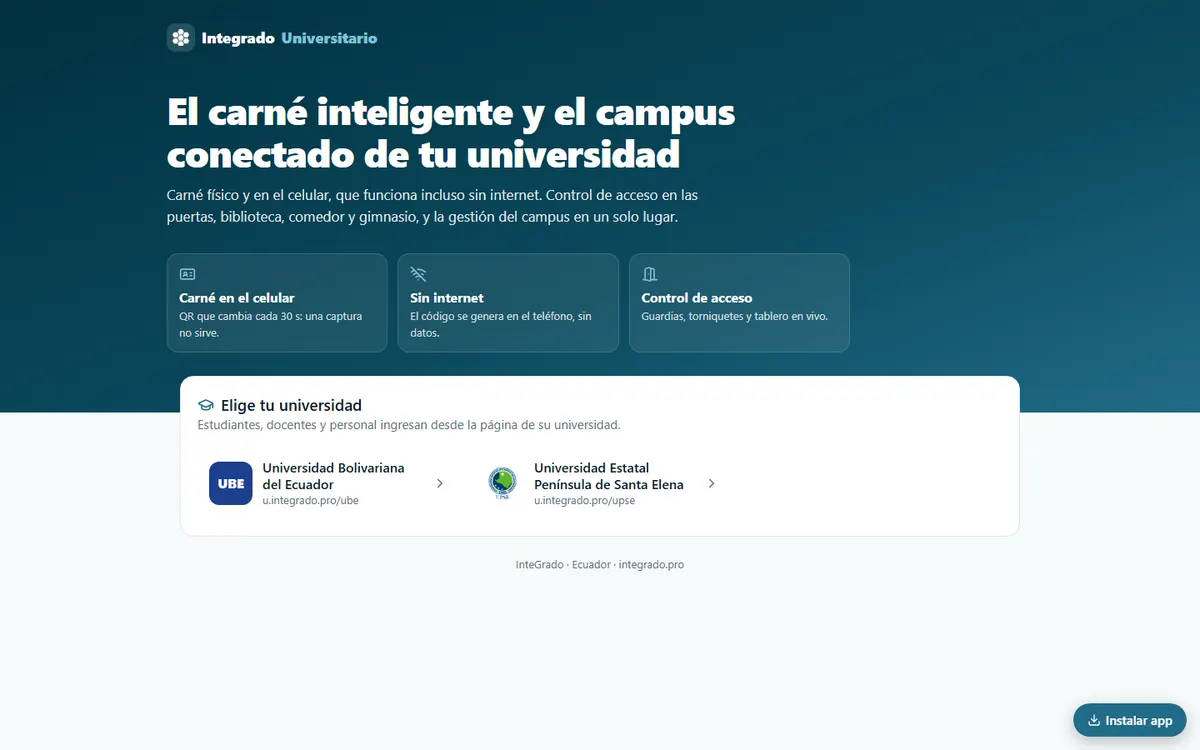The image size is (1200, 750).
Task: Click the InteGrado · Ecuador · integrado.pro footer
Action: coord(600,565)
